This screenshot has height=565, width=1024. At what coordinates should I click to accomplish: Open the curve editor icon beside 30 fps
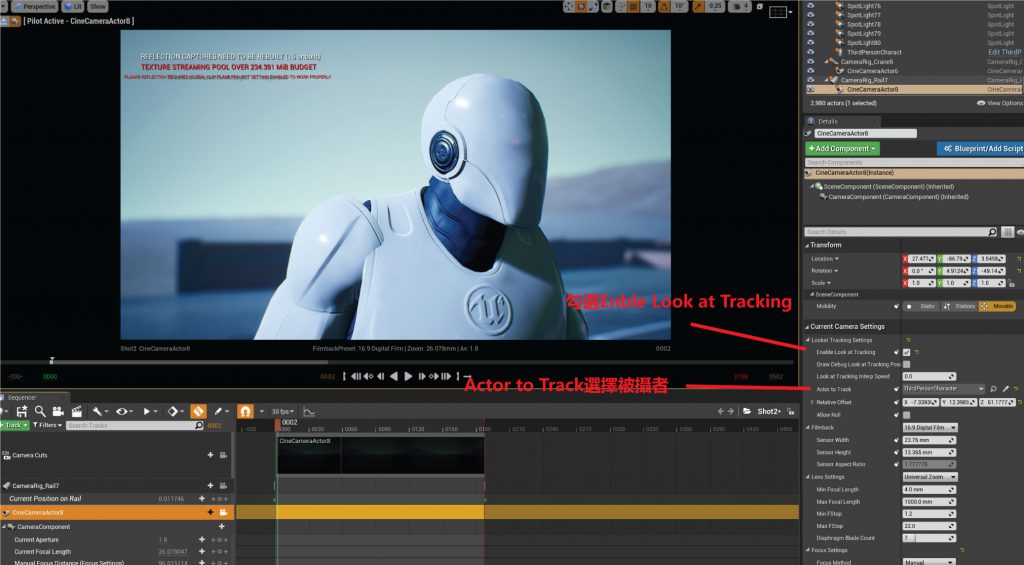tap(309, 411)
